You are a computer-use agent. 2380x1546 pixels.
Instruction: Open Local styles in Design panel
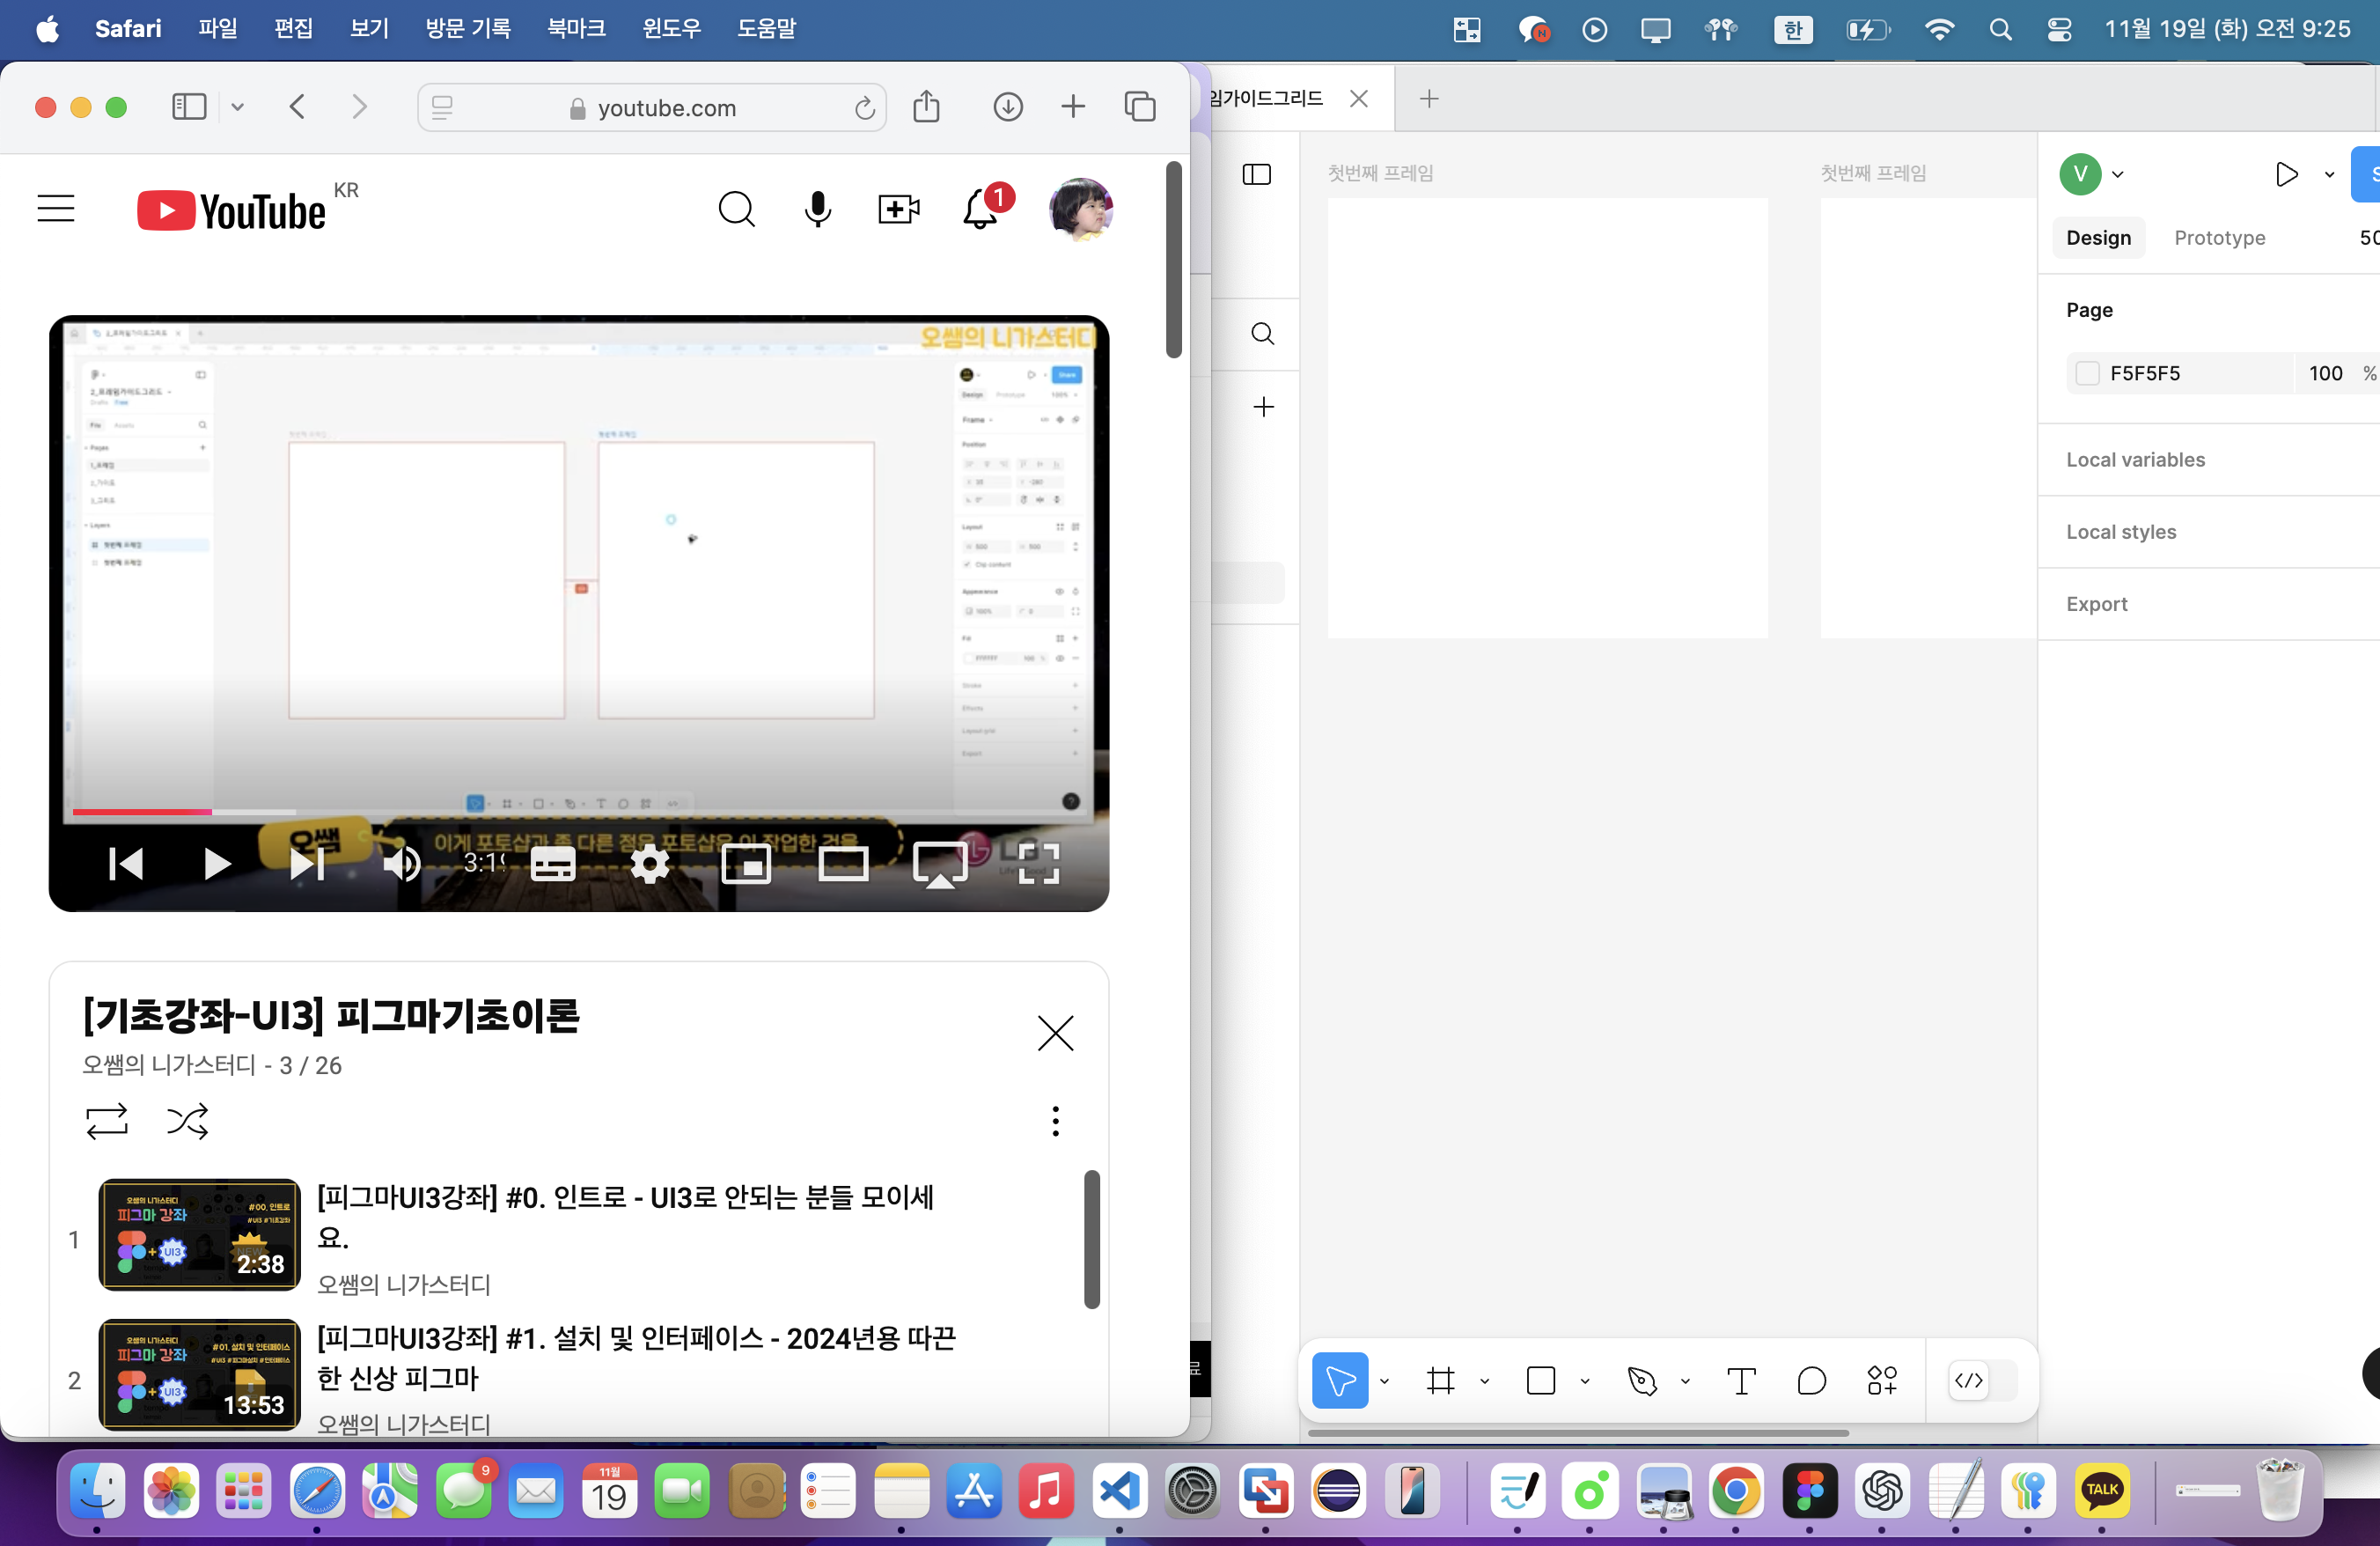click(x=2121, y=532)
